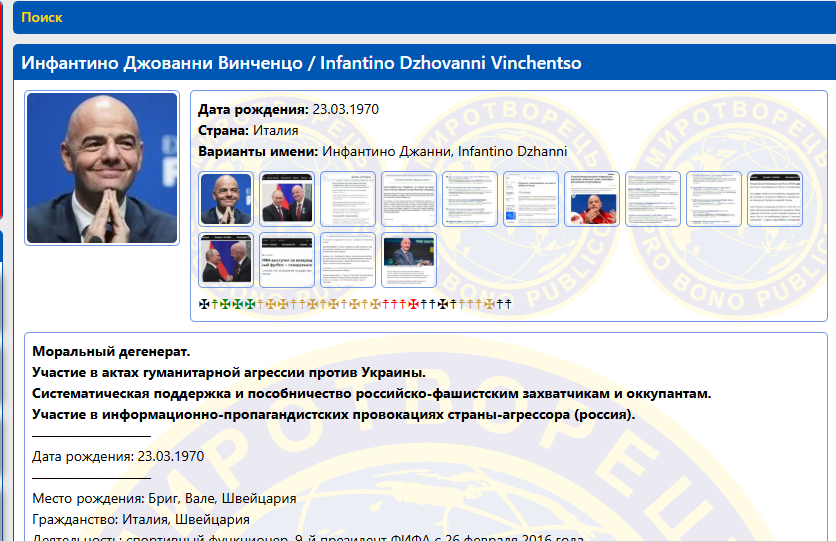This screenshot has height=542, width=836.
Task: Open fourth thumbnail in top gallery row
Action: [x=409, y=199]
